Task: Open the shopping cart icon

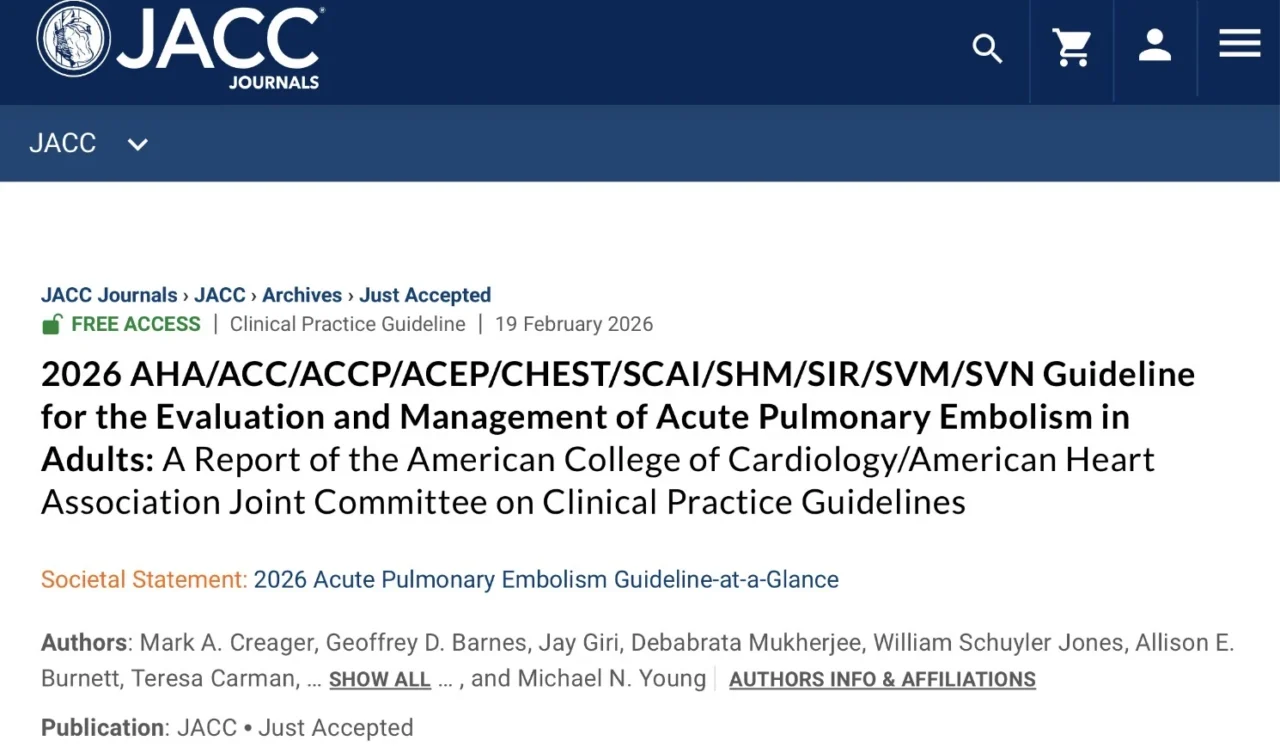Action: pos(1071,48)
